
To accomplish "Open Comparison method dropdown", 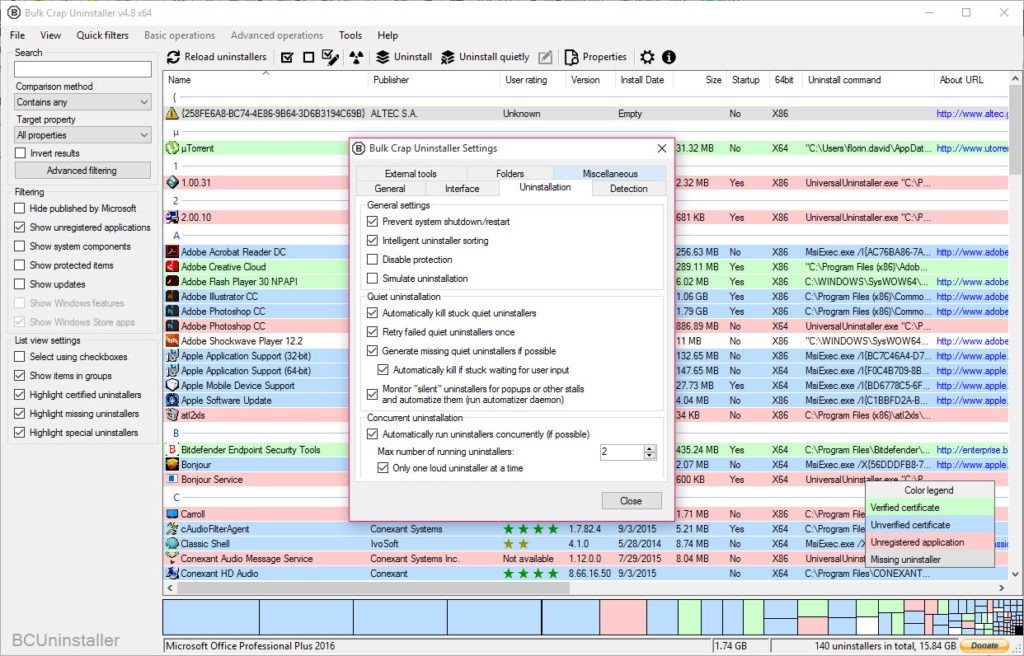I will (83, 102).
